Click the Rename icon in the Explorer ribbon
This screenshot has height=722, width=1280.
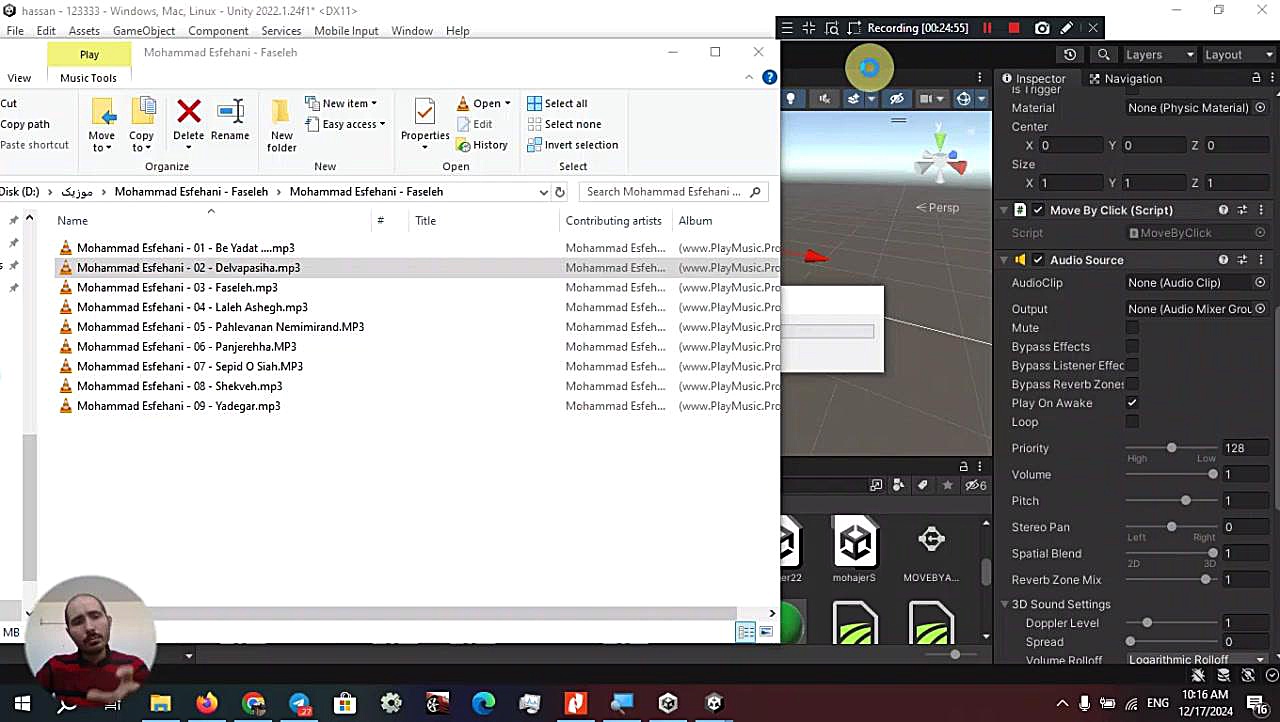pos(230,111)
